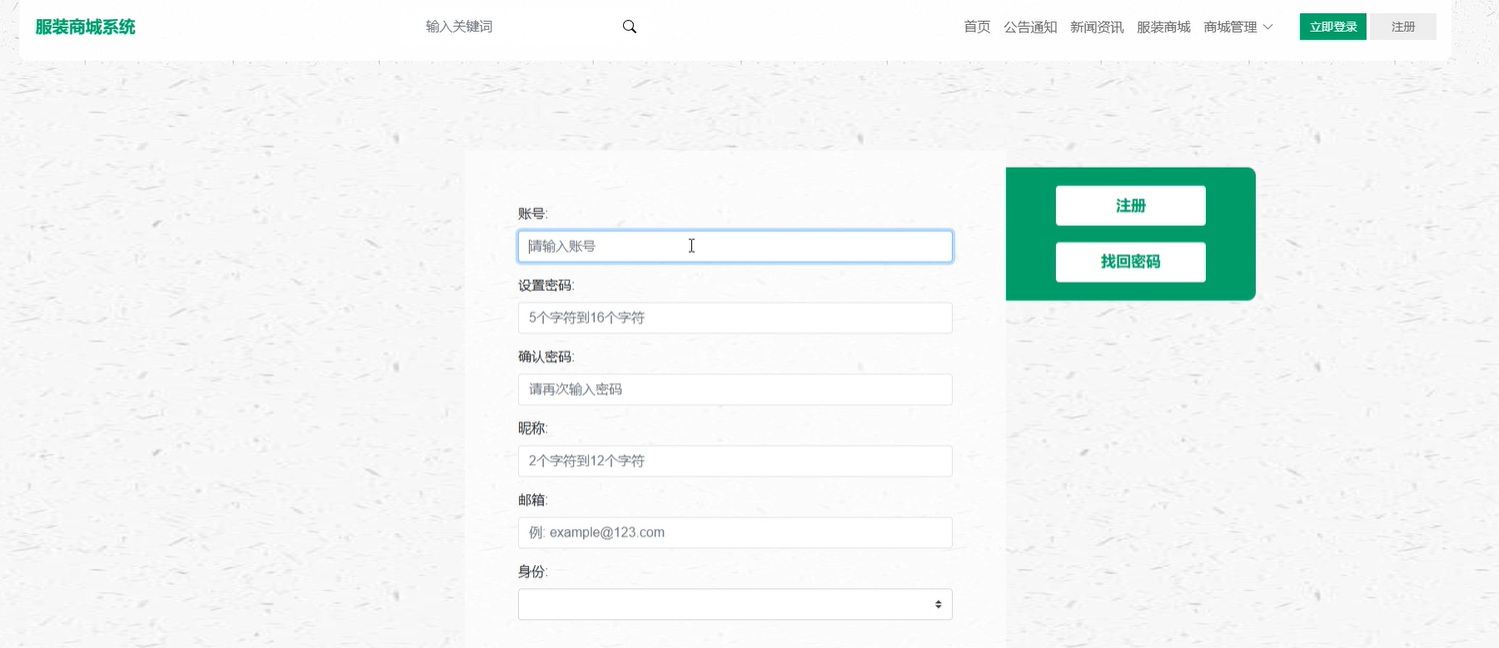Image resolution: width=1499 pixels, height=648 pixels.
Task: Click the 确认密码: label text
Action: (x=546, y=356)
